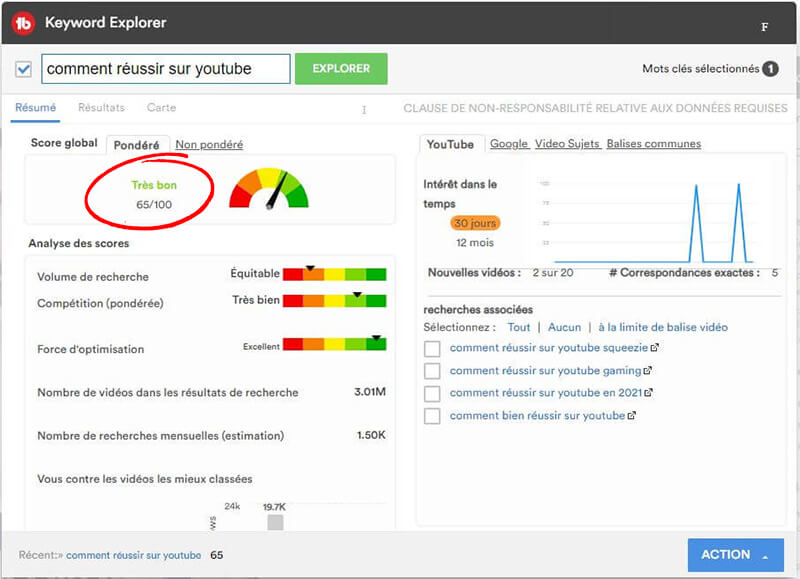Expand the ACTION dropdown button
Screen dimensions: 800x579
(x=735, y=555)
